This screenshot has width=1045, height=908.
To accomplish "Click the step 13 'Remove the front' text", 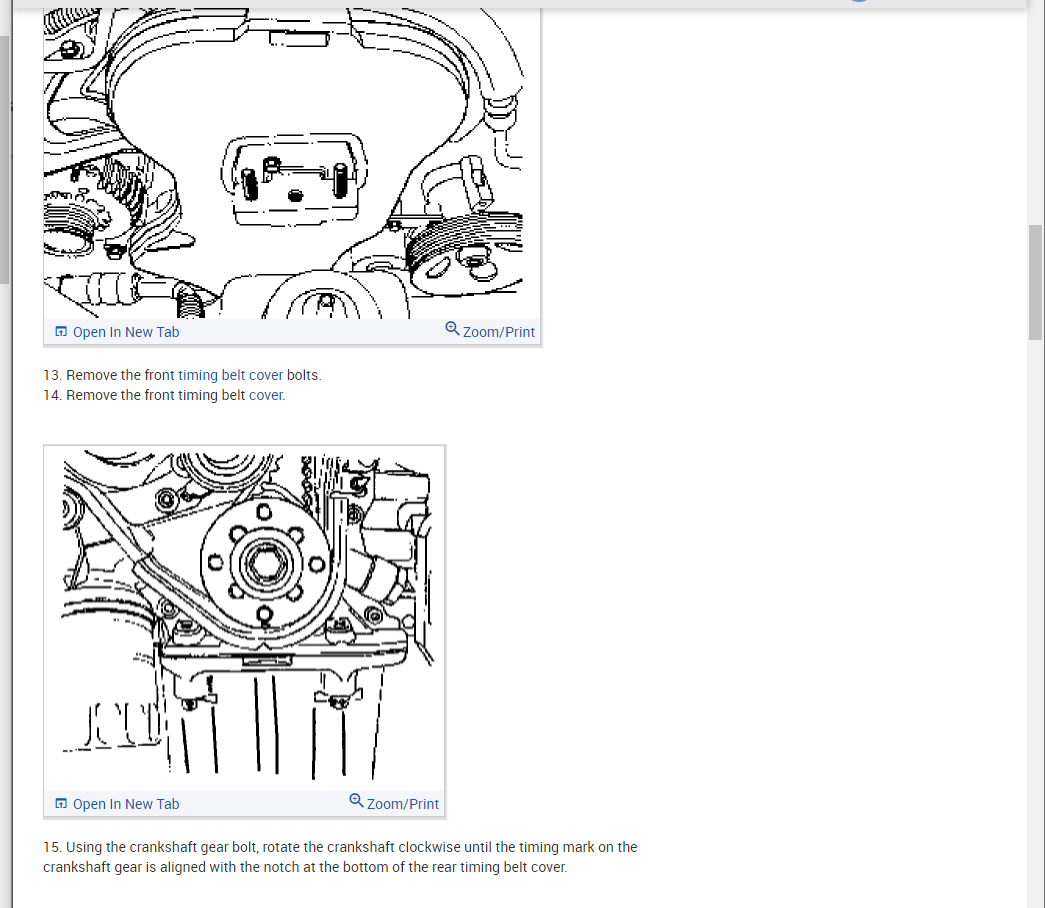I will coord(120,375).
